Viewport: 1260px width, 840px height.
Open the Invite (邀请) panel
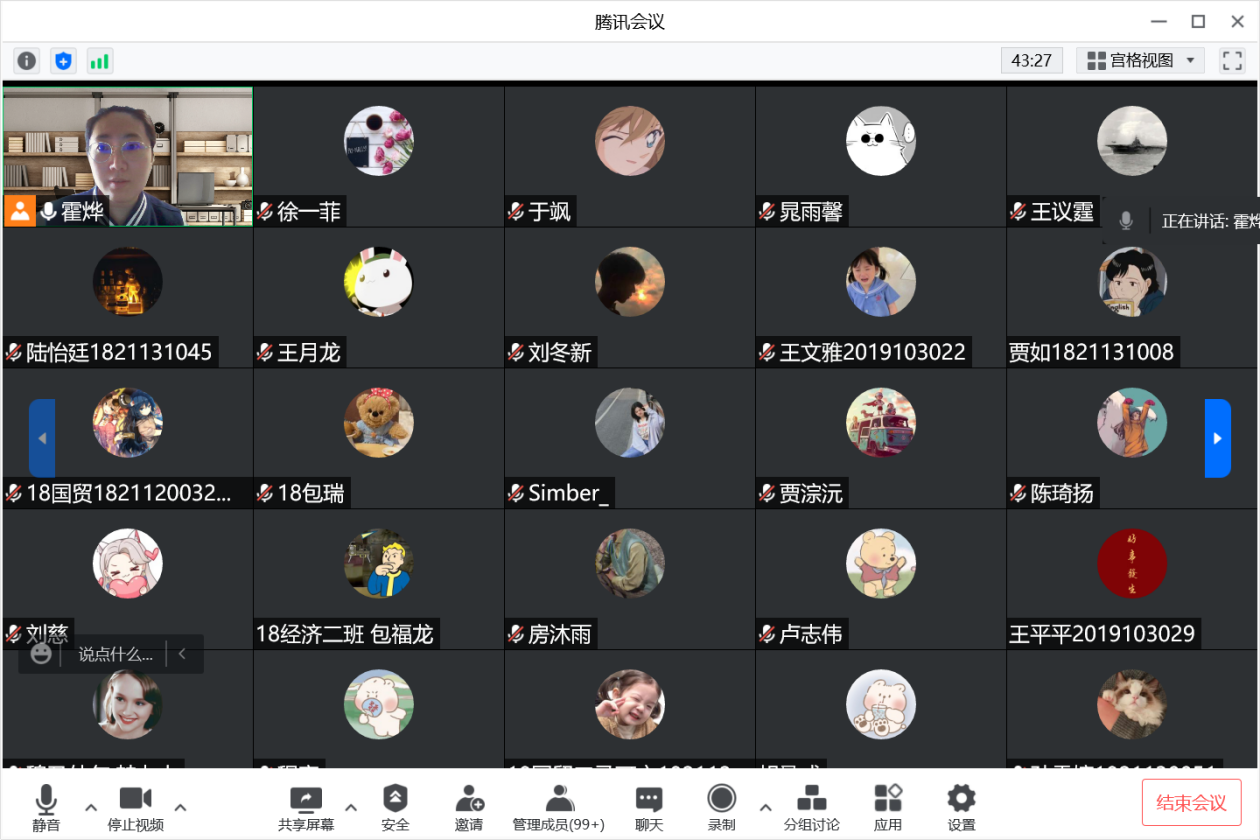point(469,808)
